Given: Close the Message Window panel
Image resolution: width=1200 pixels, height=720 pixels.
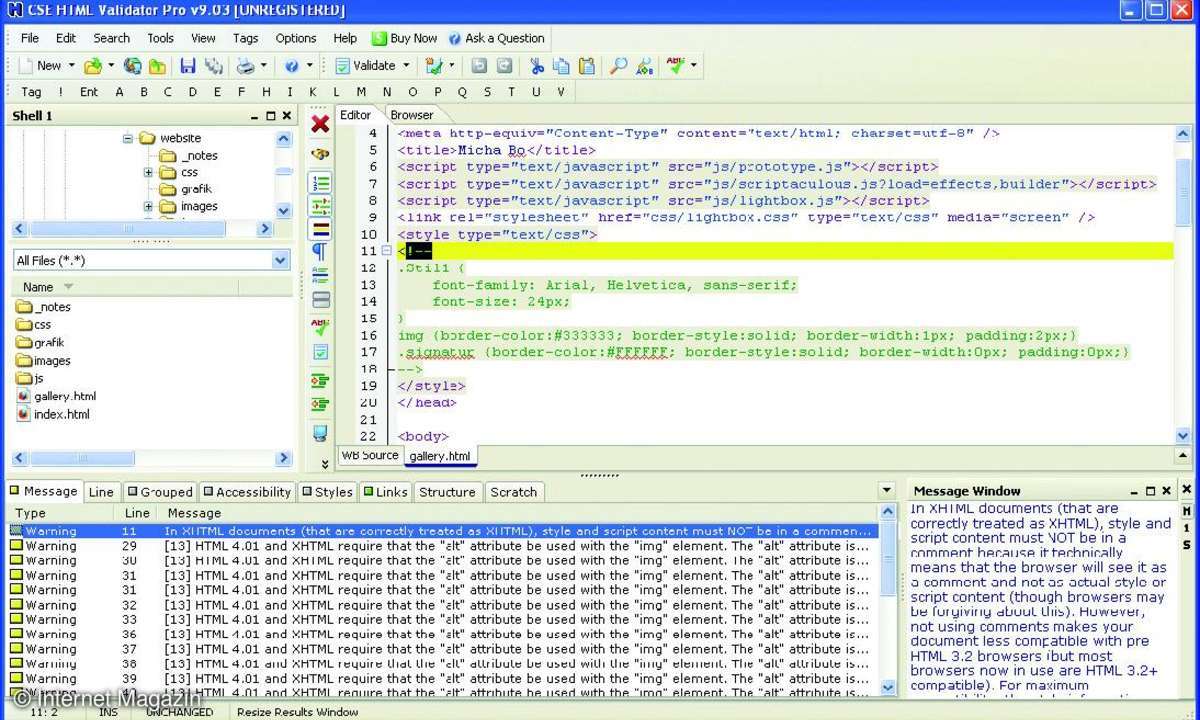Looking at the screenshot, I should (x=1167, y=491).
